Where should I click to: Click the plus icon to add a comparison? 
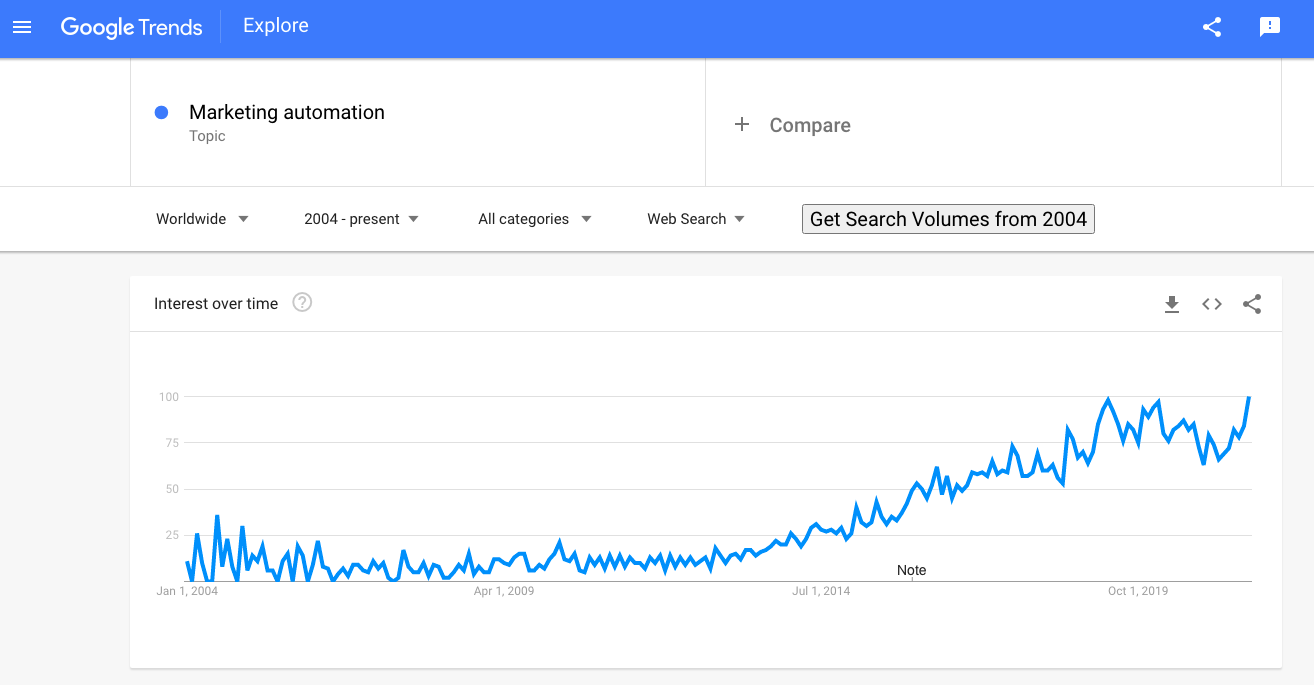(x=741, y=124)
